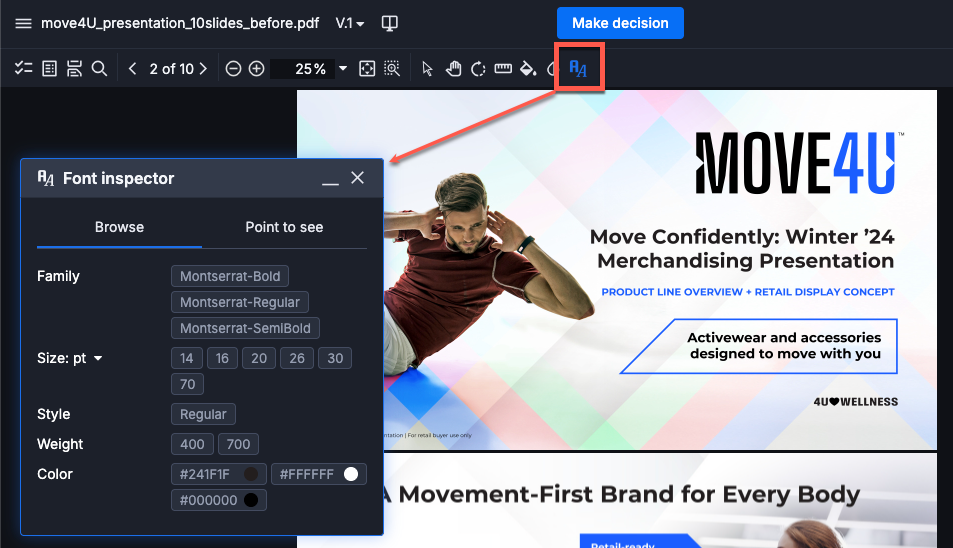The height and width of the screenshot is (548, 953).
Task: Select the pointer arrow tool
Action: [427, 69]
